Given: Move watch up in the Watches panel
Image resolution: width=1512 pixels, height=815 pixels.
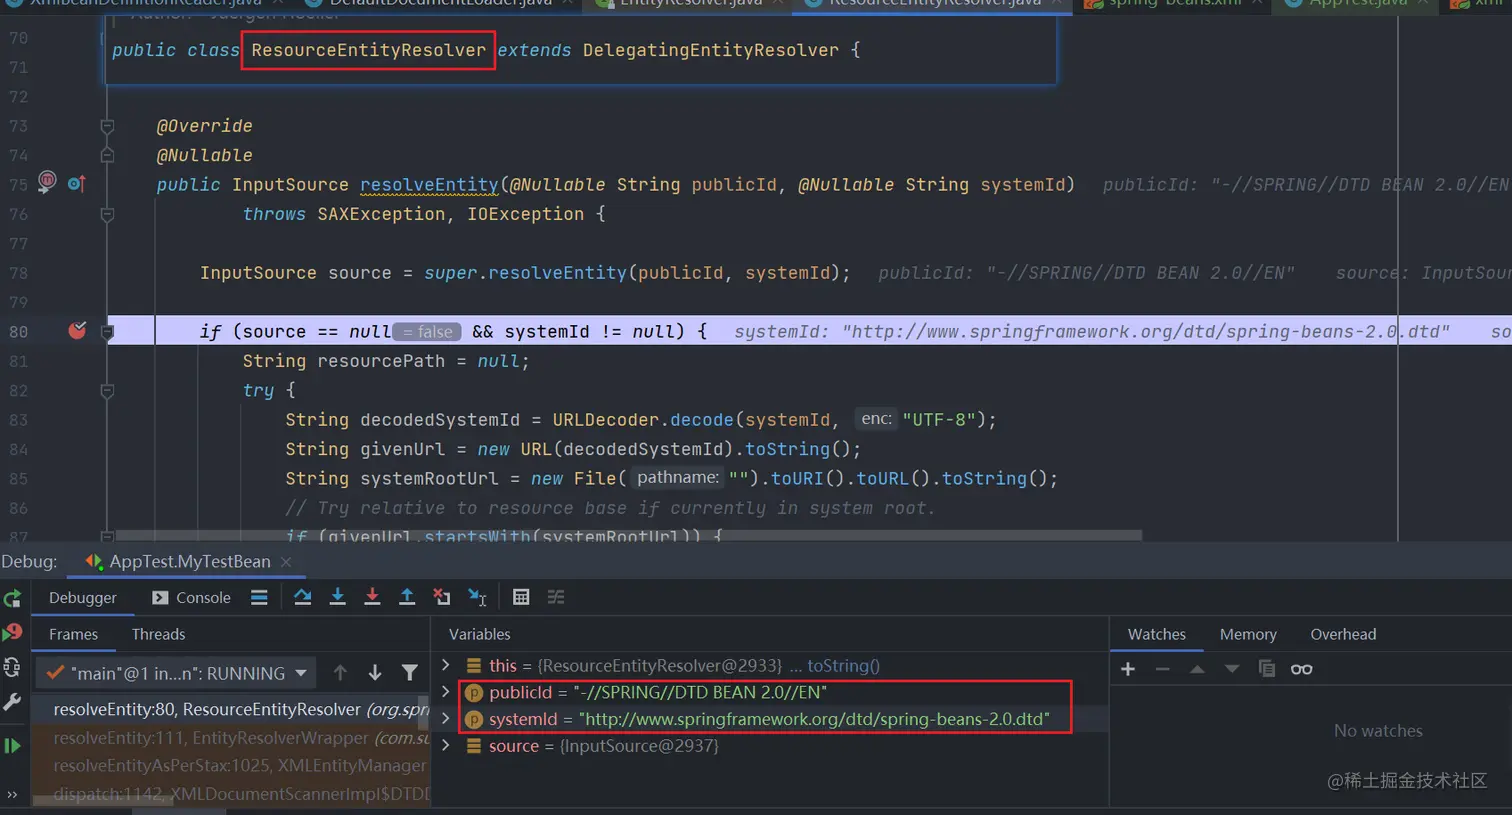Looking at the screenshot, I should tap(1197, 669).
